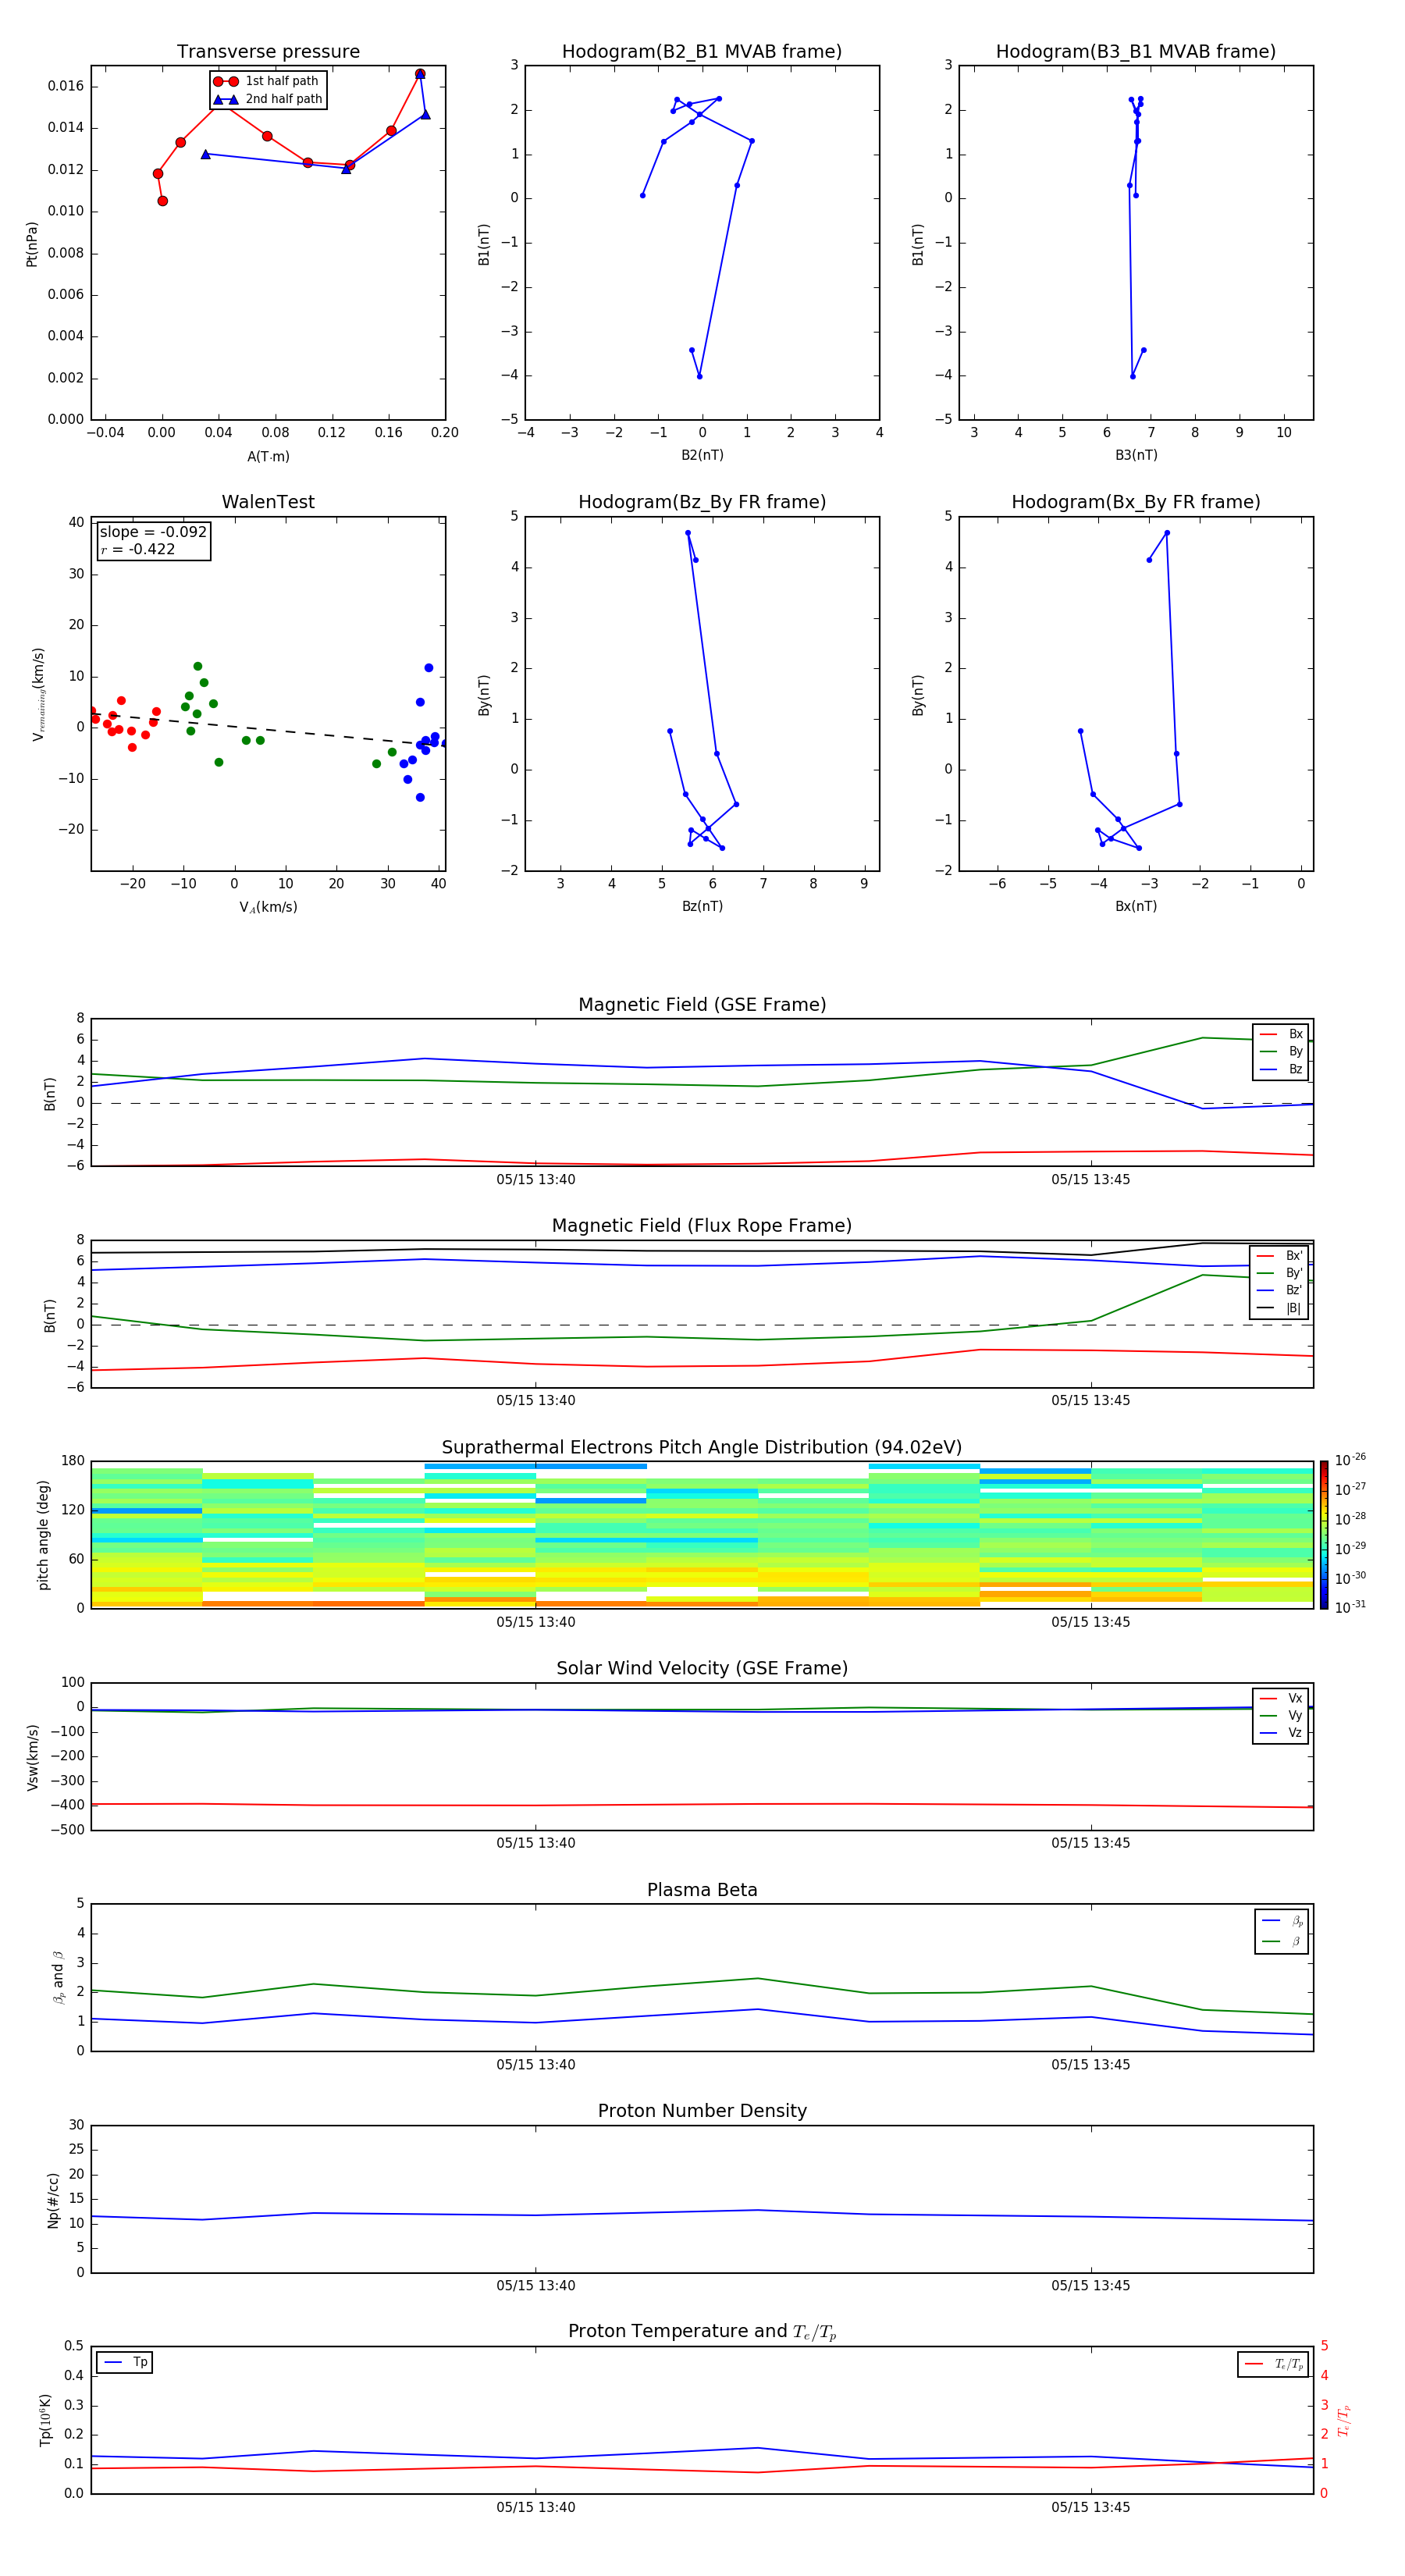This screenshot has height=2576, width=1405.
Task: Click the "B3(nT)" x-axis label
Action: point(1136,456)
